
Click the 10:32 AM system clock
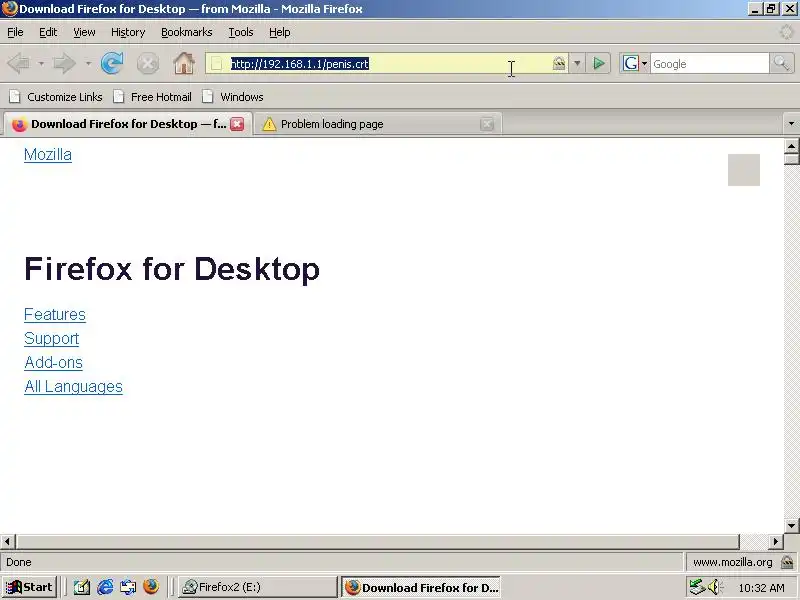coord(761,588)
